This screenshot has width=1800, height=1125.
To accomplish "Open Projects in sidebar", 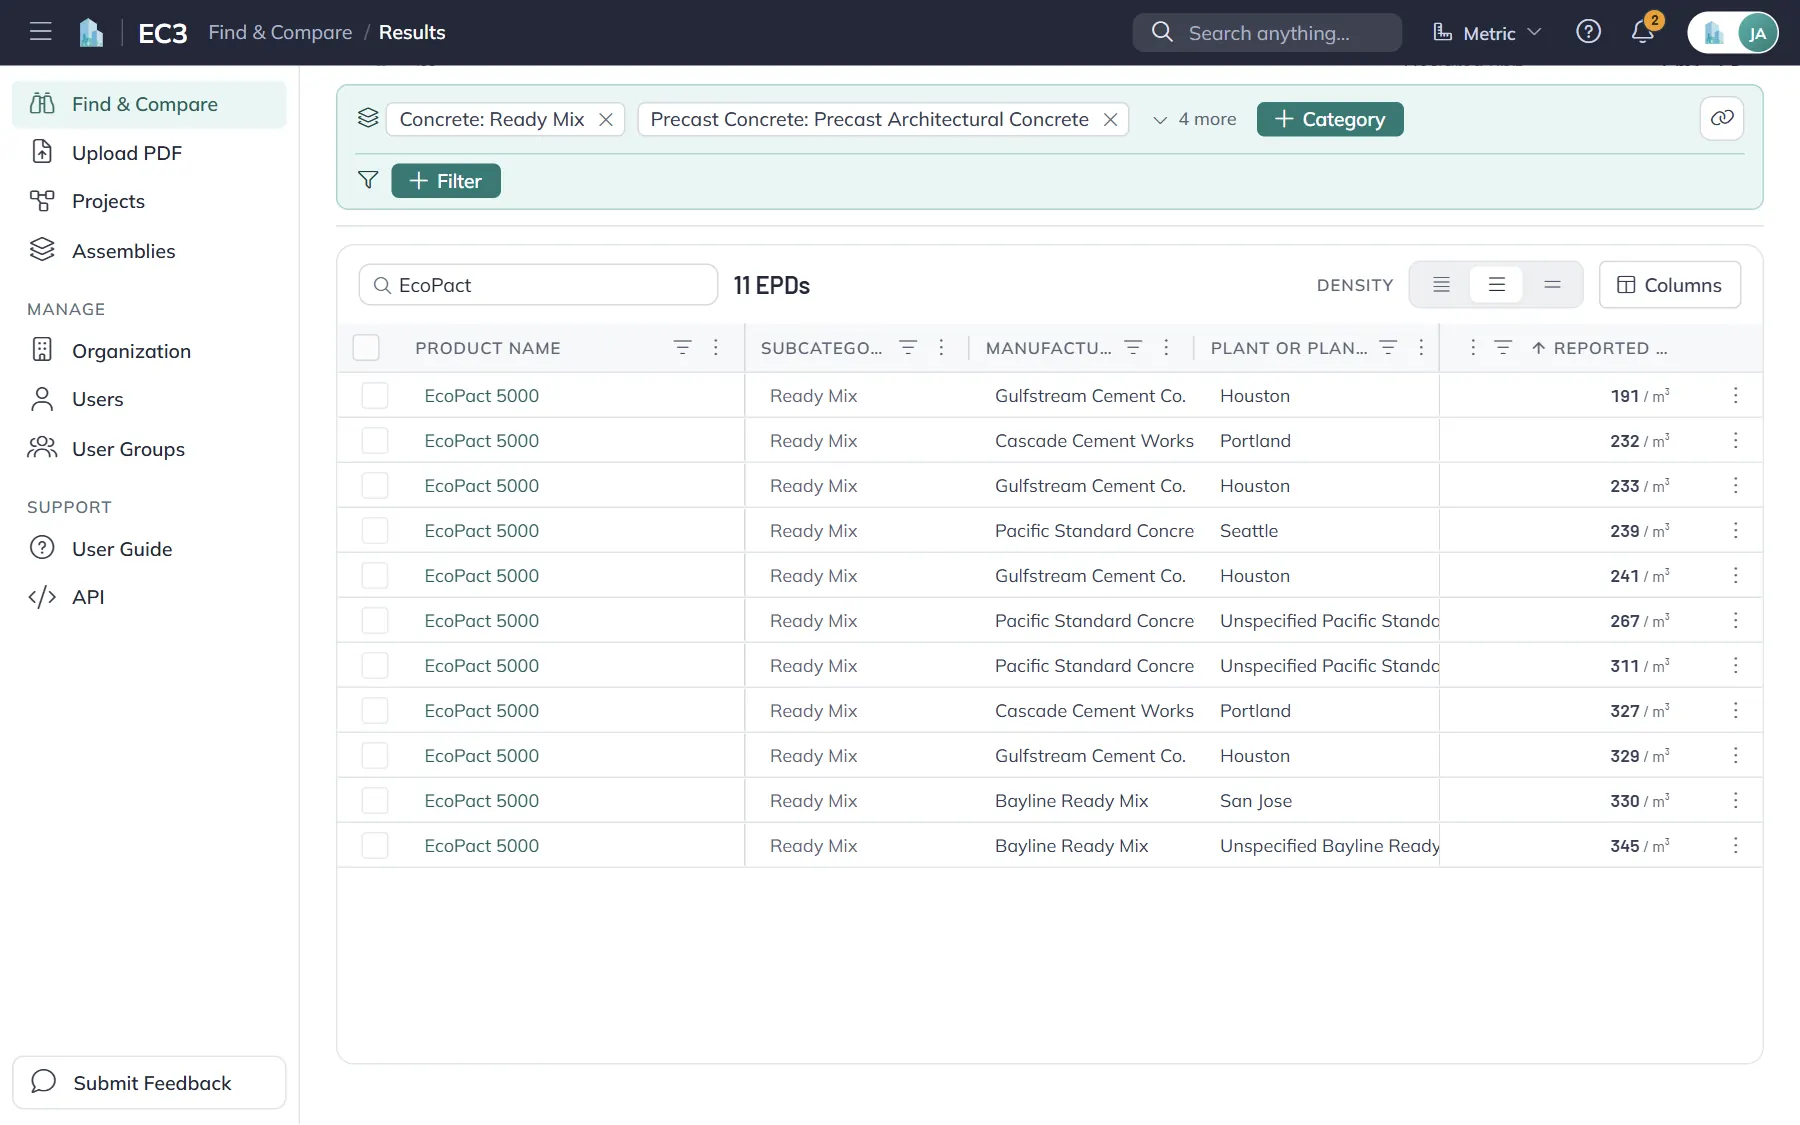I will pyautogui.click(x=149, y=201).
